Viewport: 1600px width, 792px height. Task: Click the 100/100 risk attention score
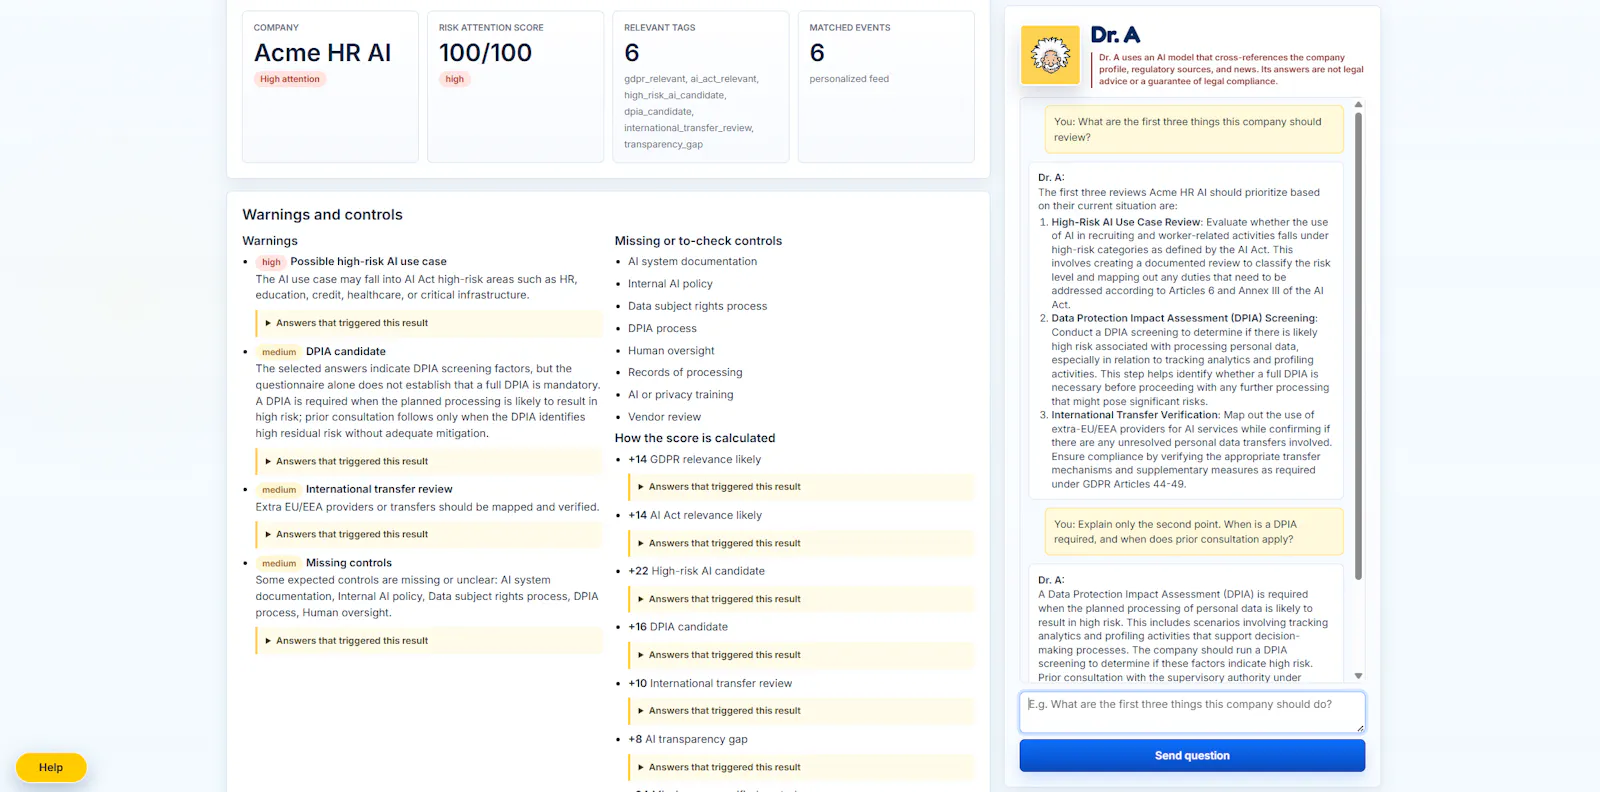point(485,53)
